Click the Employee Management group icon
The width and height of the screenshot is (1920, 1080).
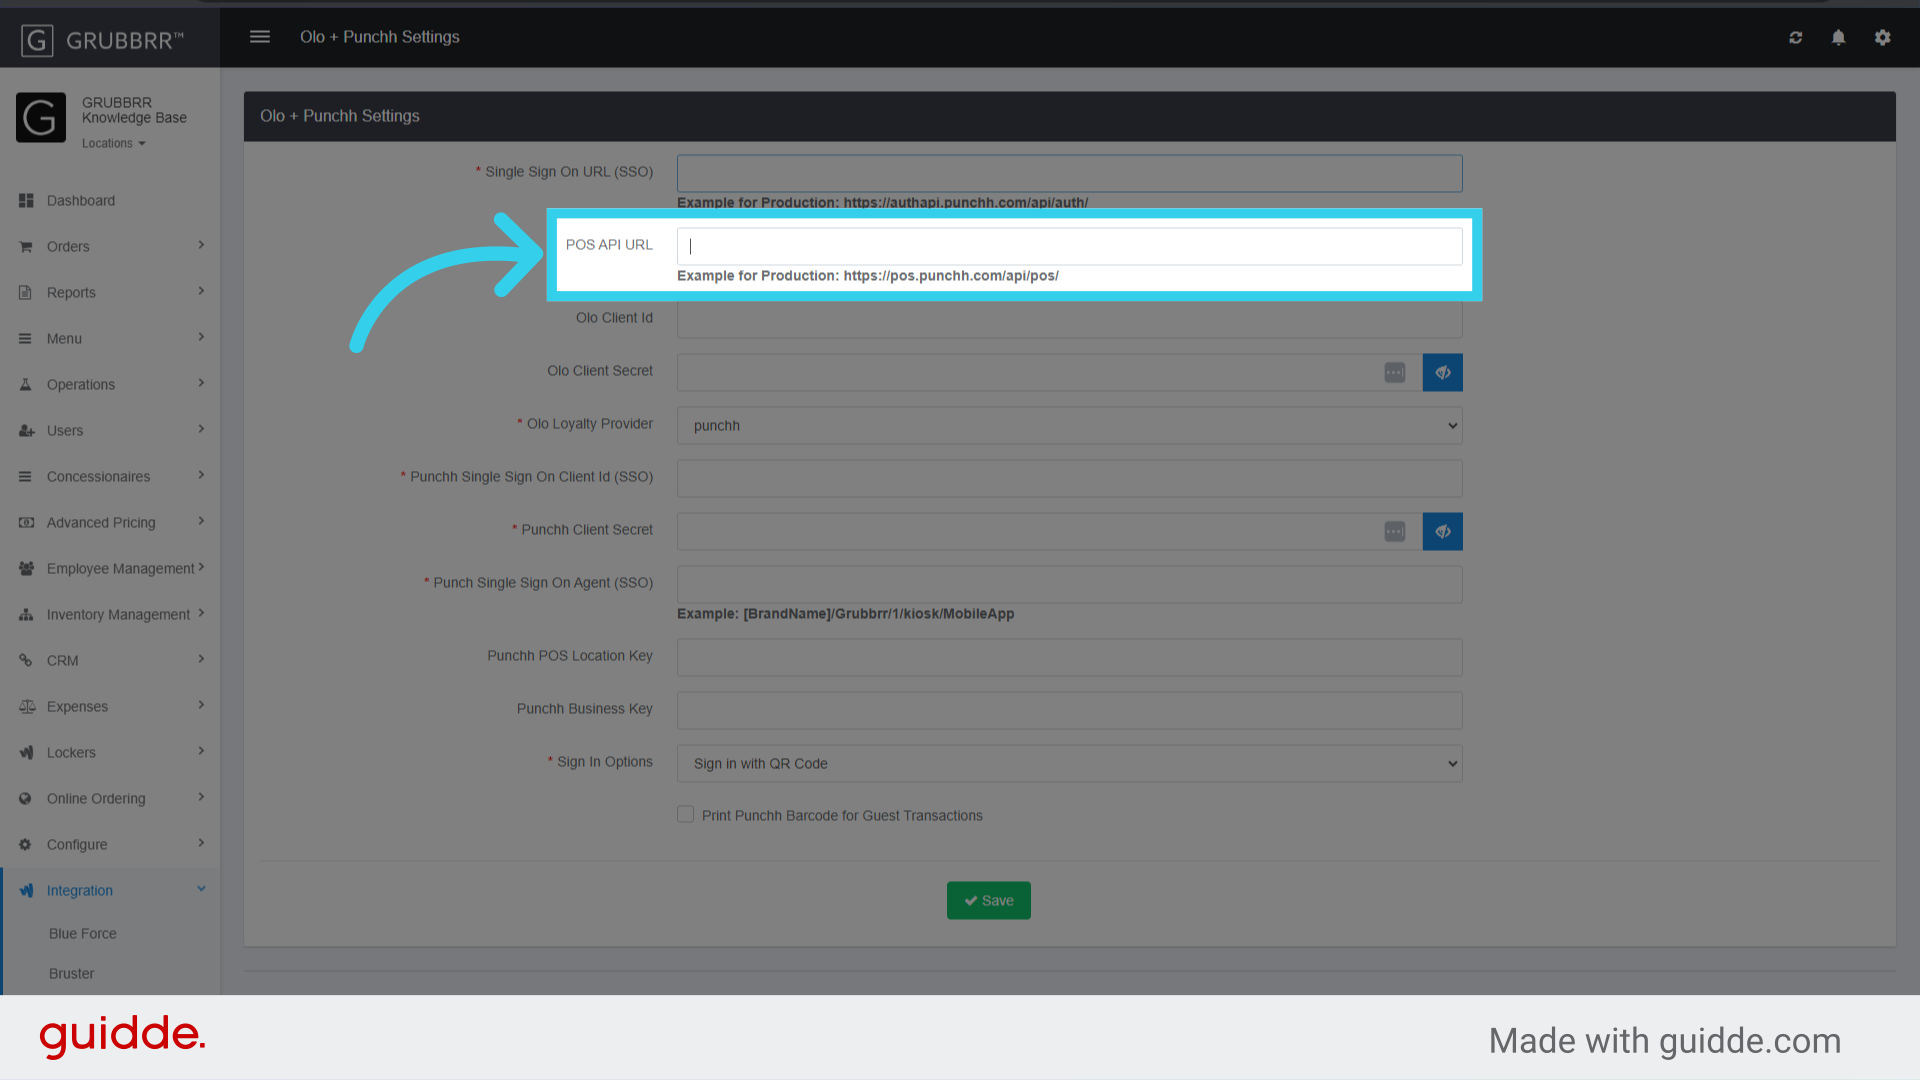point(26,569)
